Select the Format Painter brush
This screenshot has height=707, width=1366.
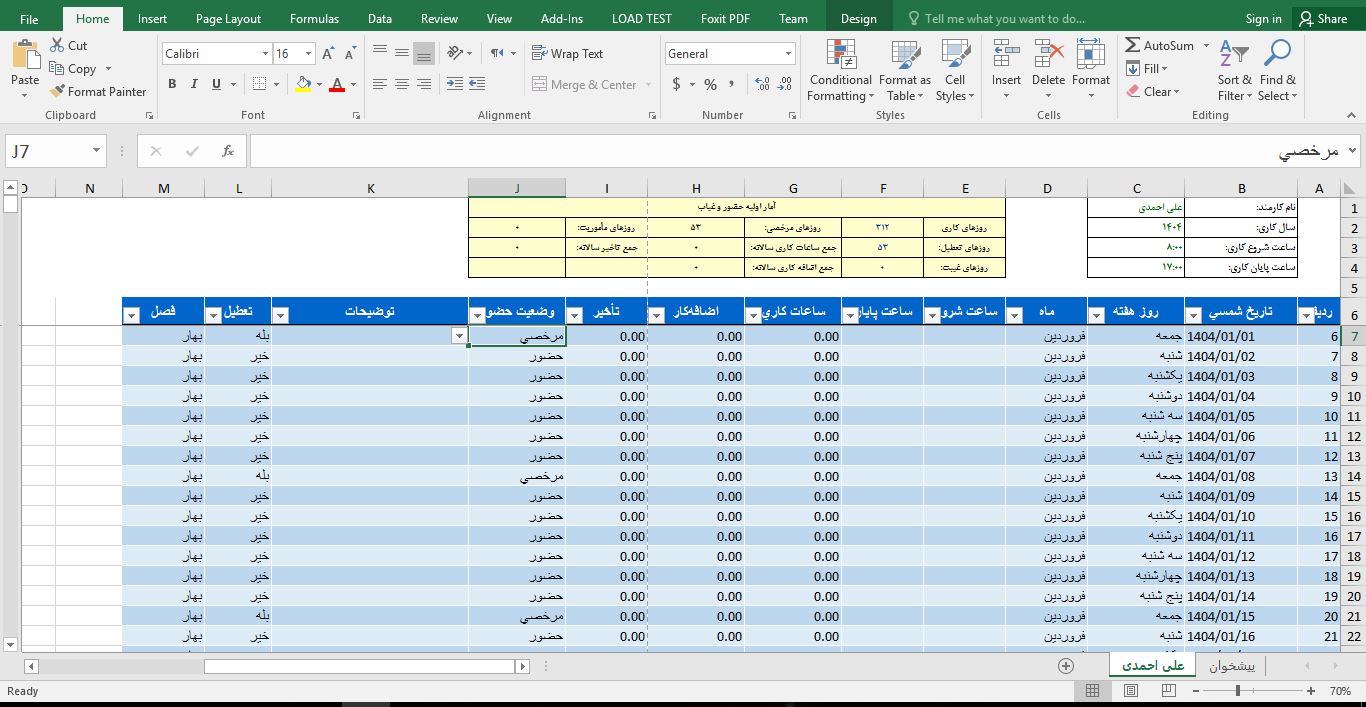point(57,92)
